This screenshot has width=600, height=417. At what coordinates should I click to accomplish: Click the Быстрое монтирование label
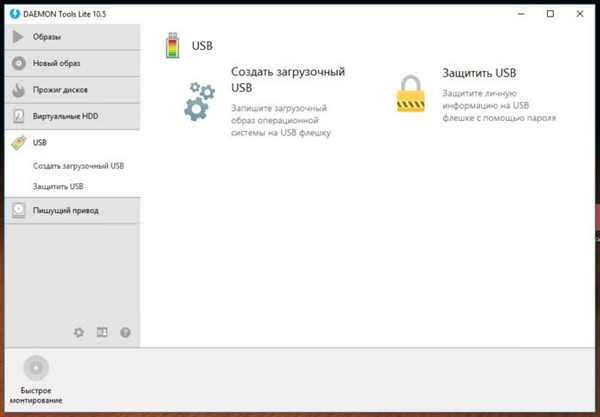36,395
